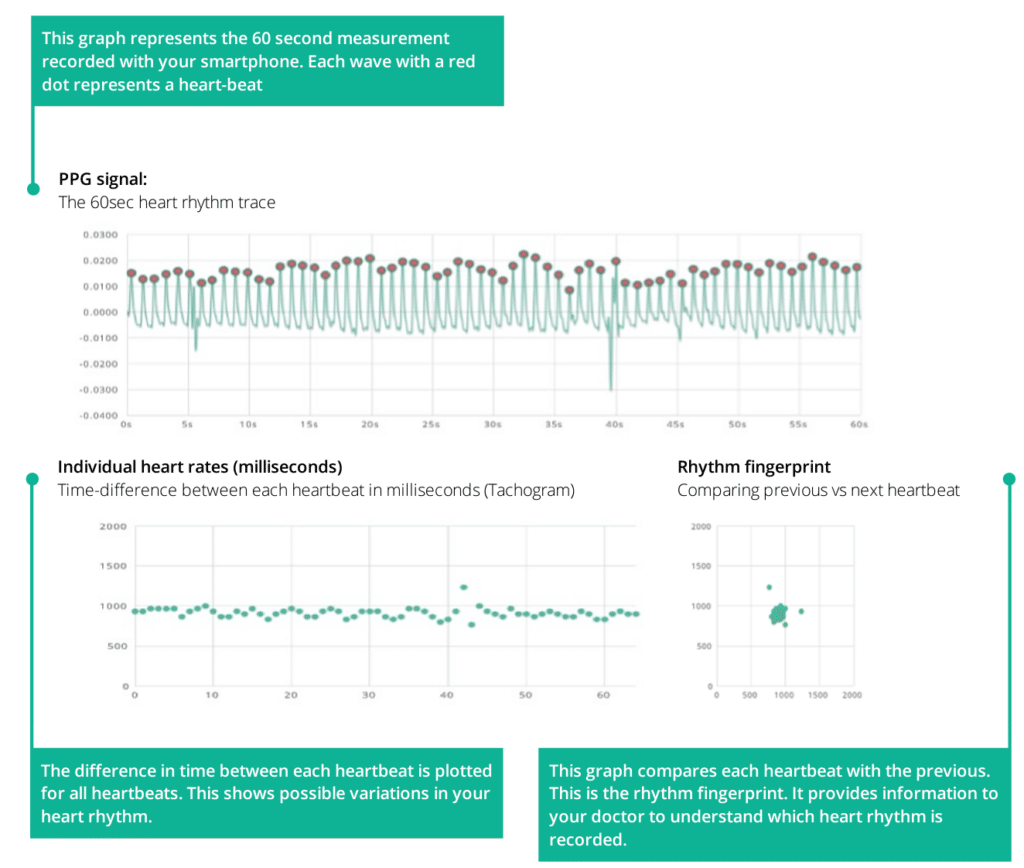Click the green bullet right of Rhythm fingerprint

pos(1007,477)
